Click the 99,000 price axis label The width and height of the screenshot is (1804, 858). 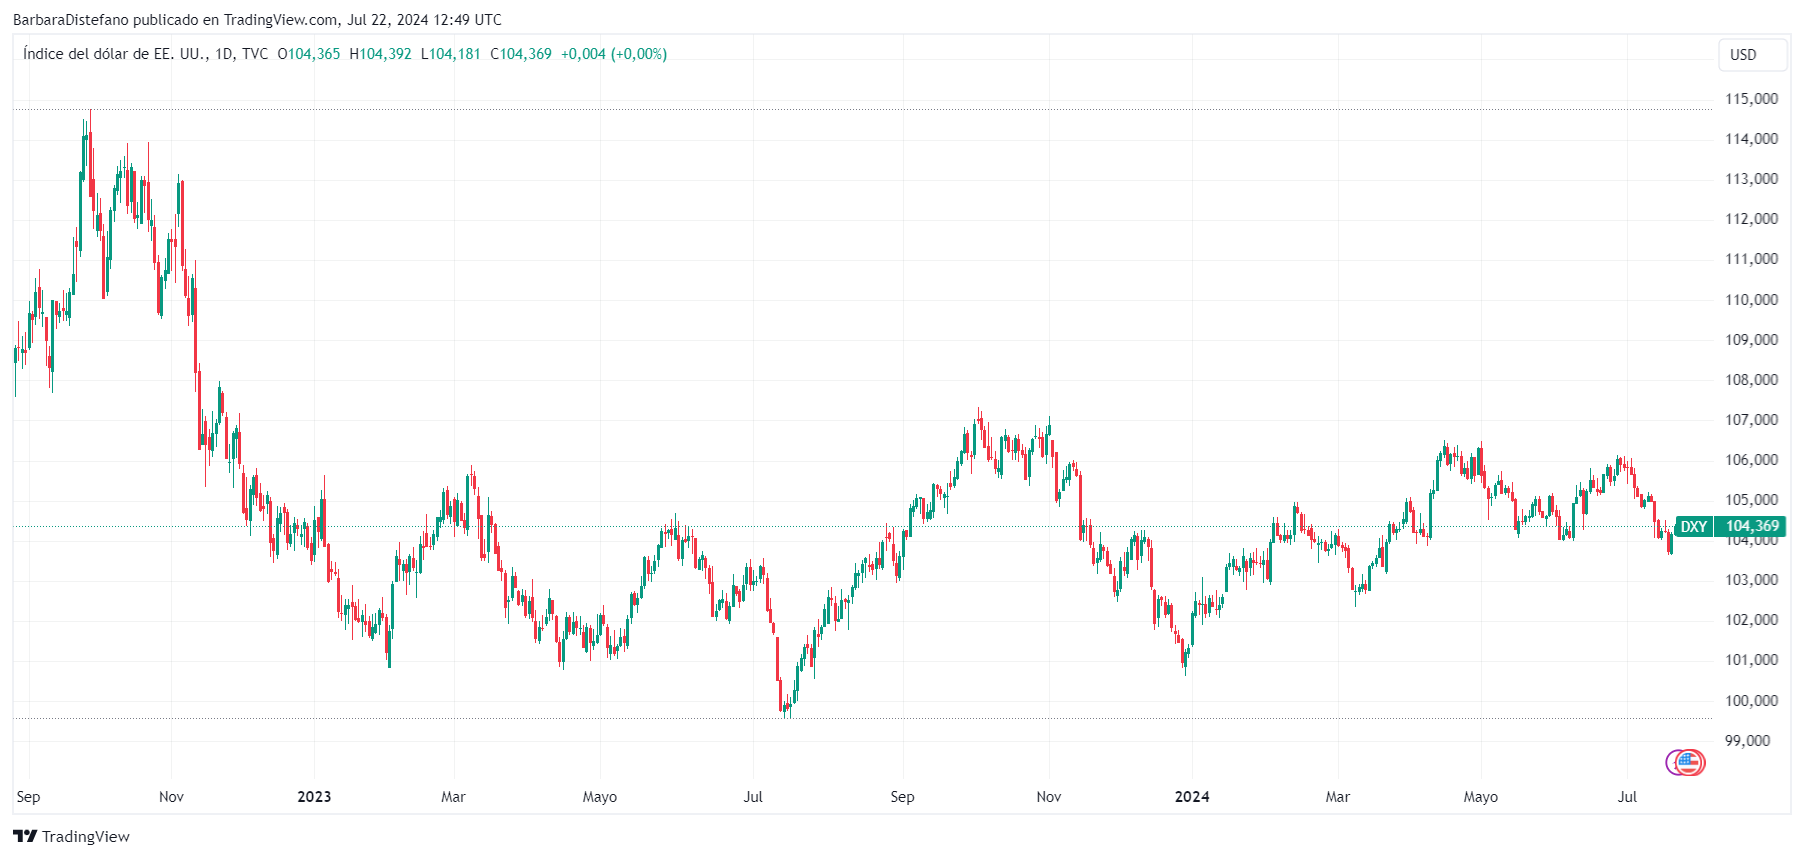tap(1748, 741)
